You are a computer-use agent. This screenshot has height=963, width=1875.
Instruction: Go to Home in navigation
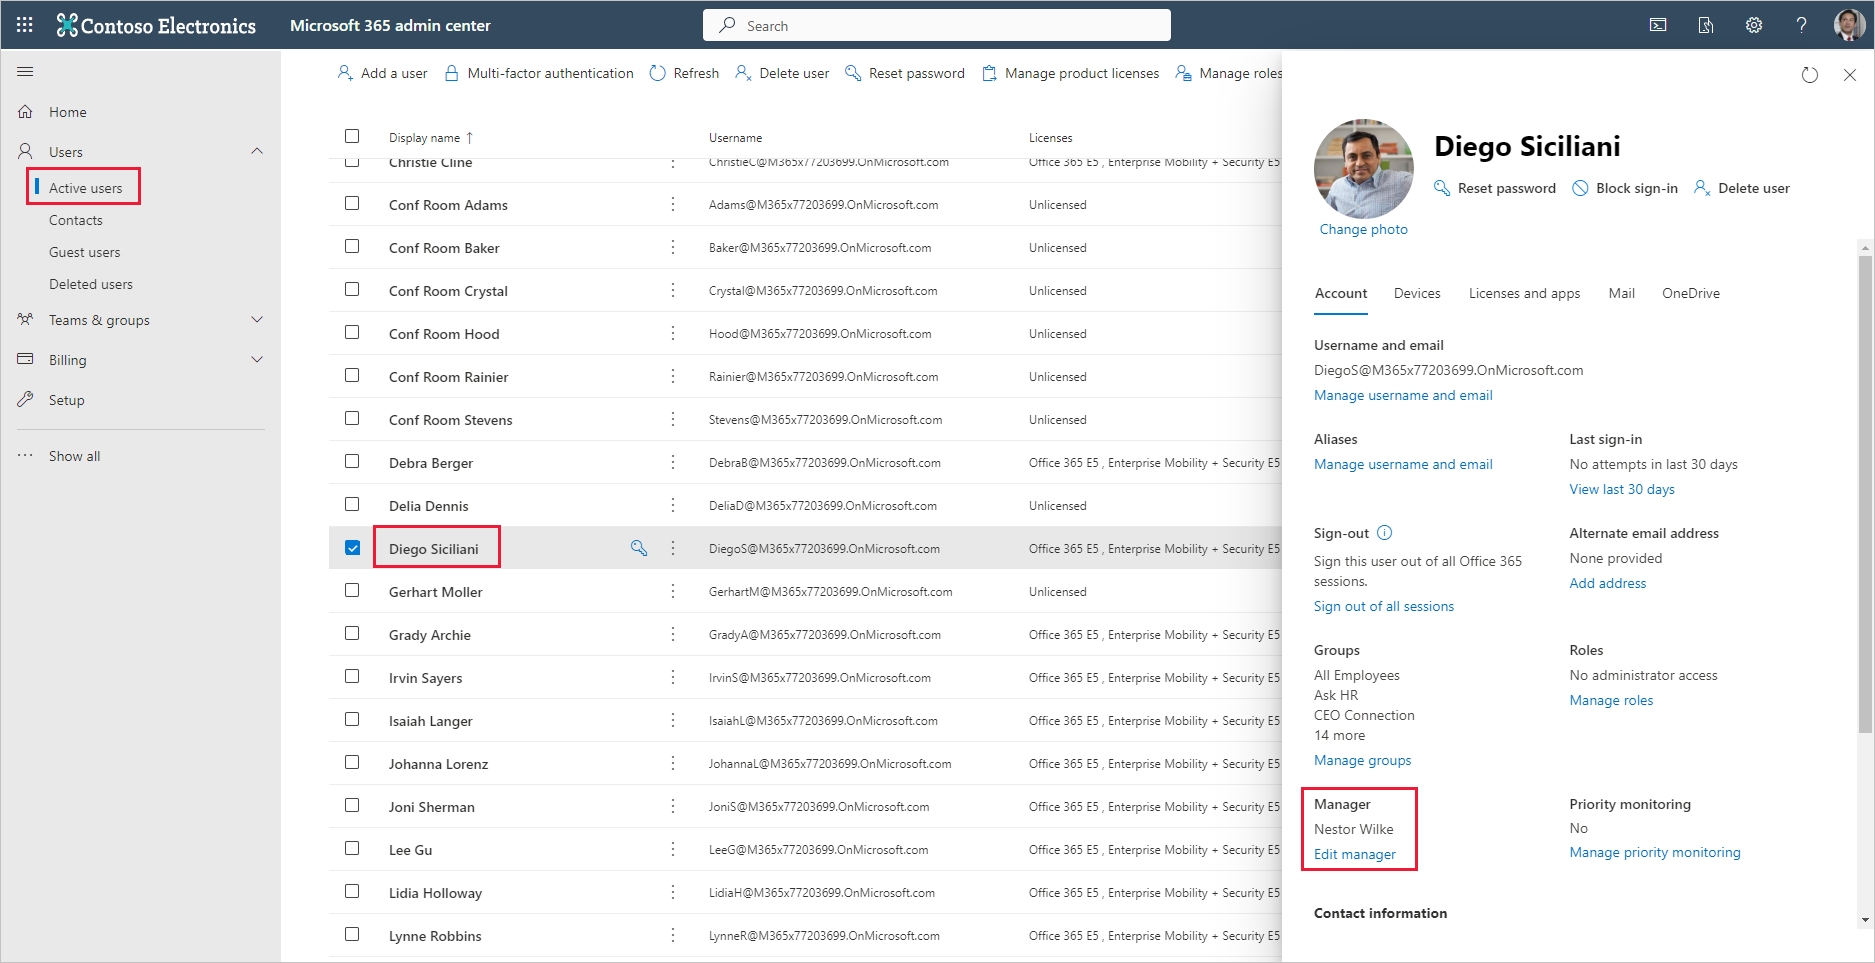[68, 112]
